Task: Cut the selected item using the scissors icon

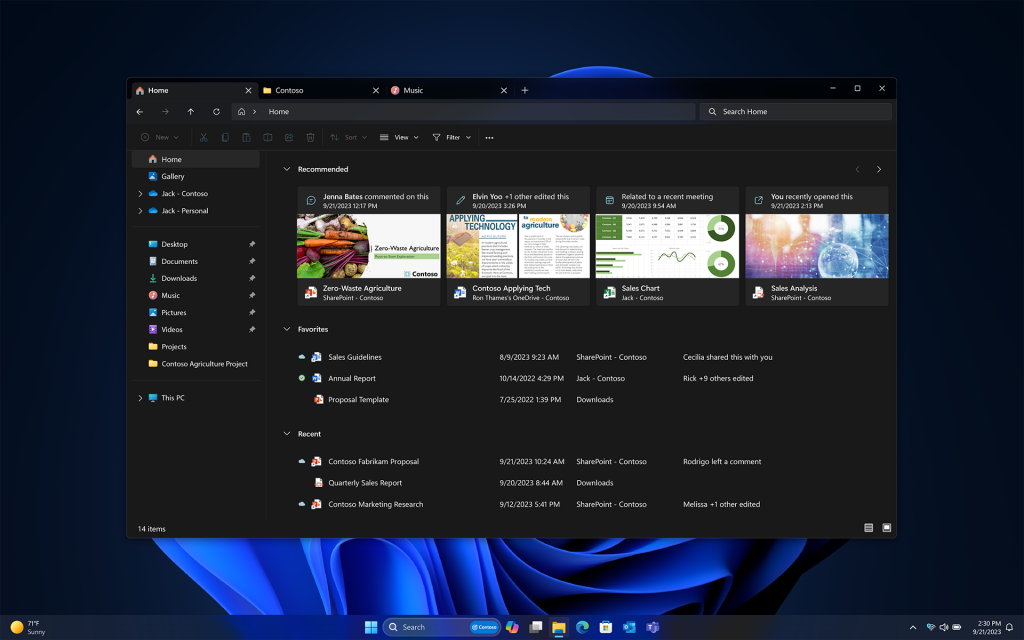Action: (x=203, y=137)
